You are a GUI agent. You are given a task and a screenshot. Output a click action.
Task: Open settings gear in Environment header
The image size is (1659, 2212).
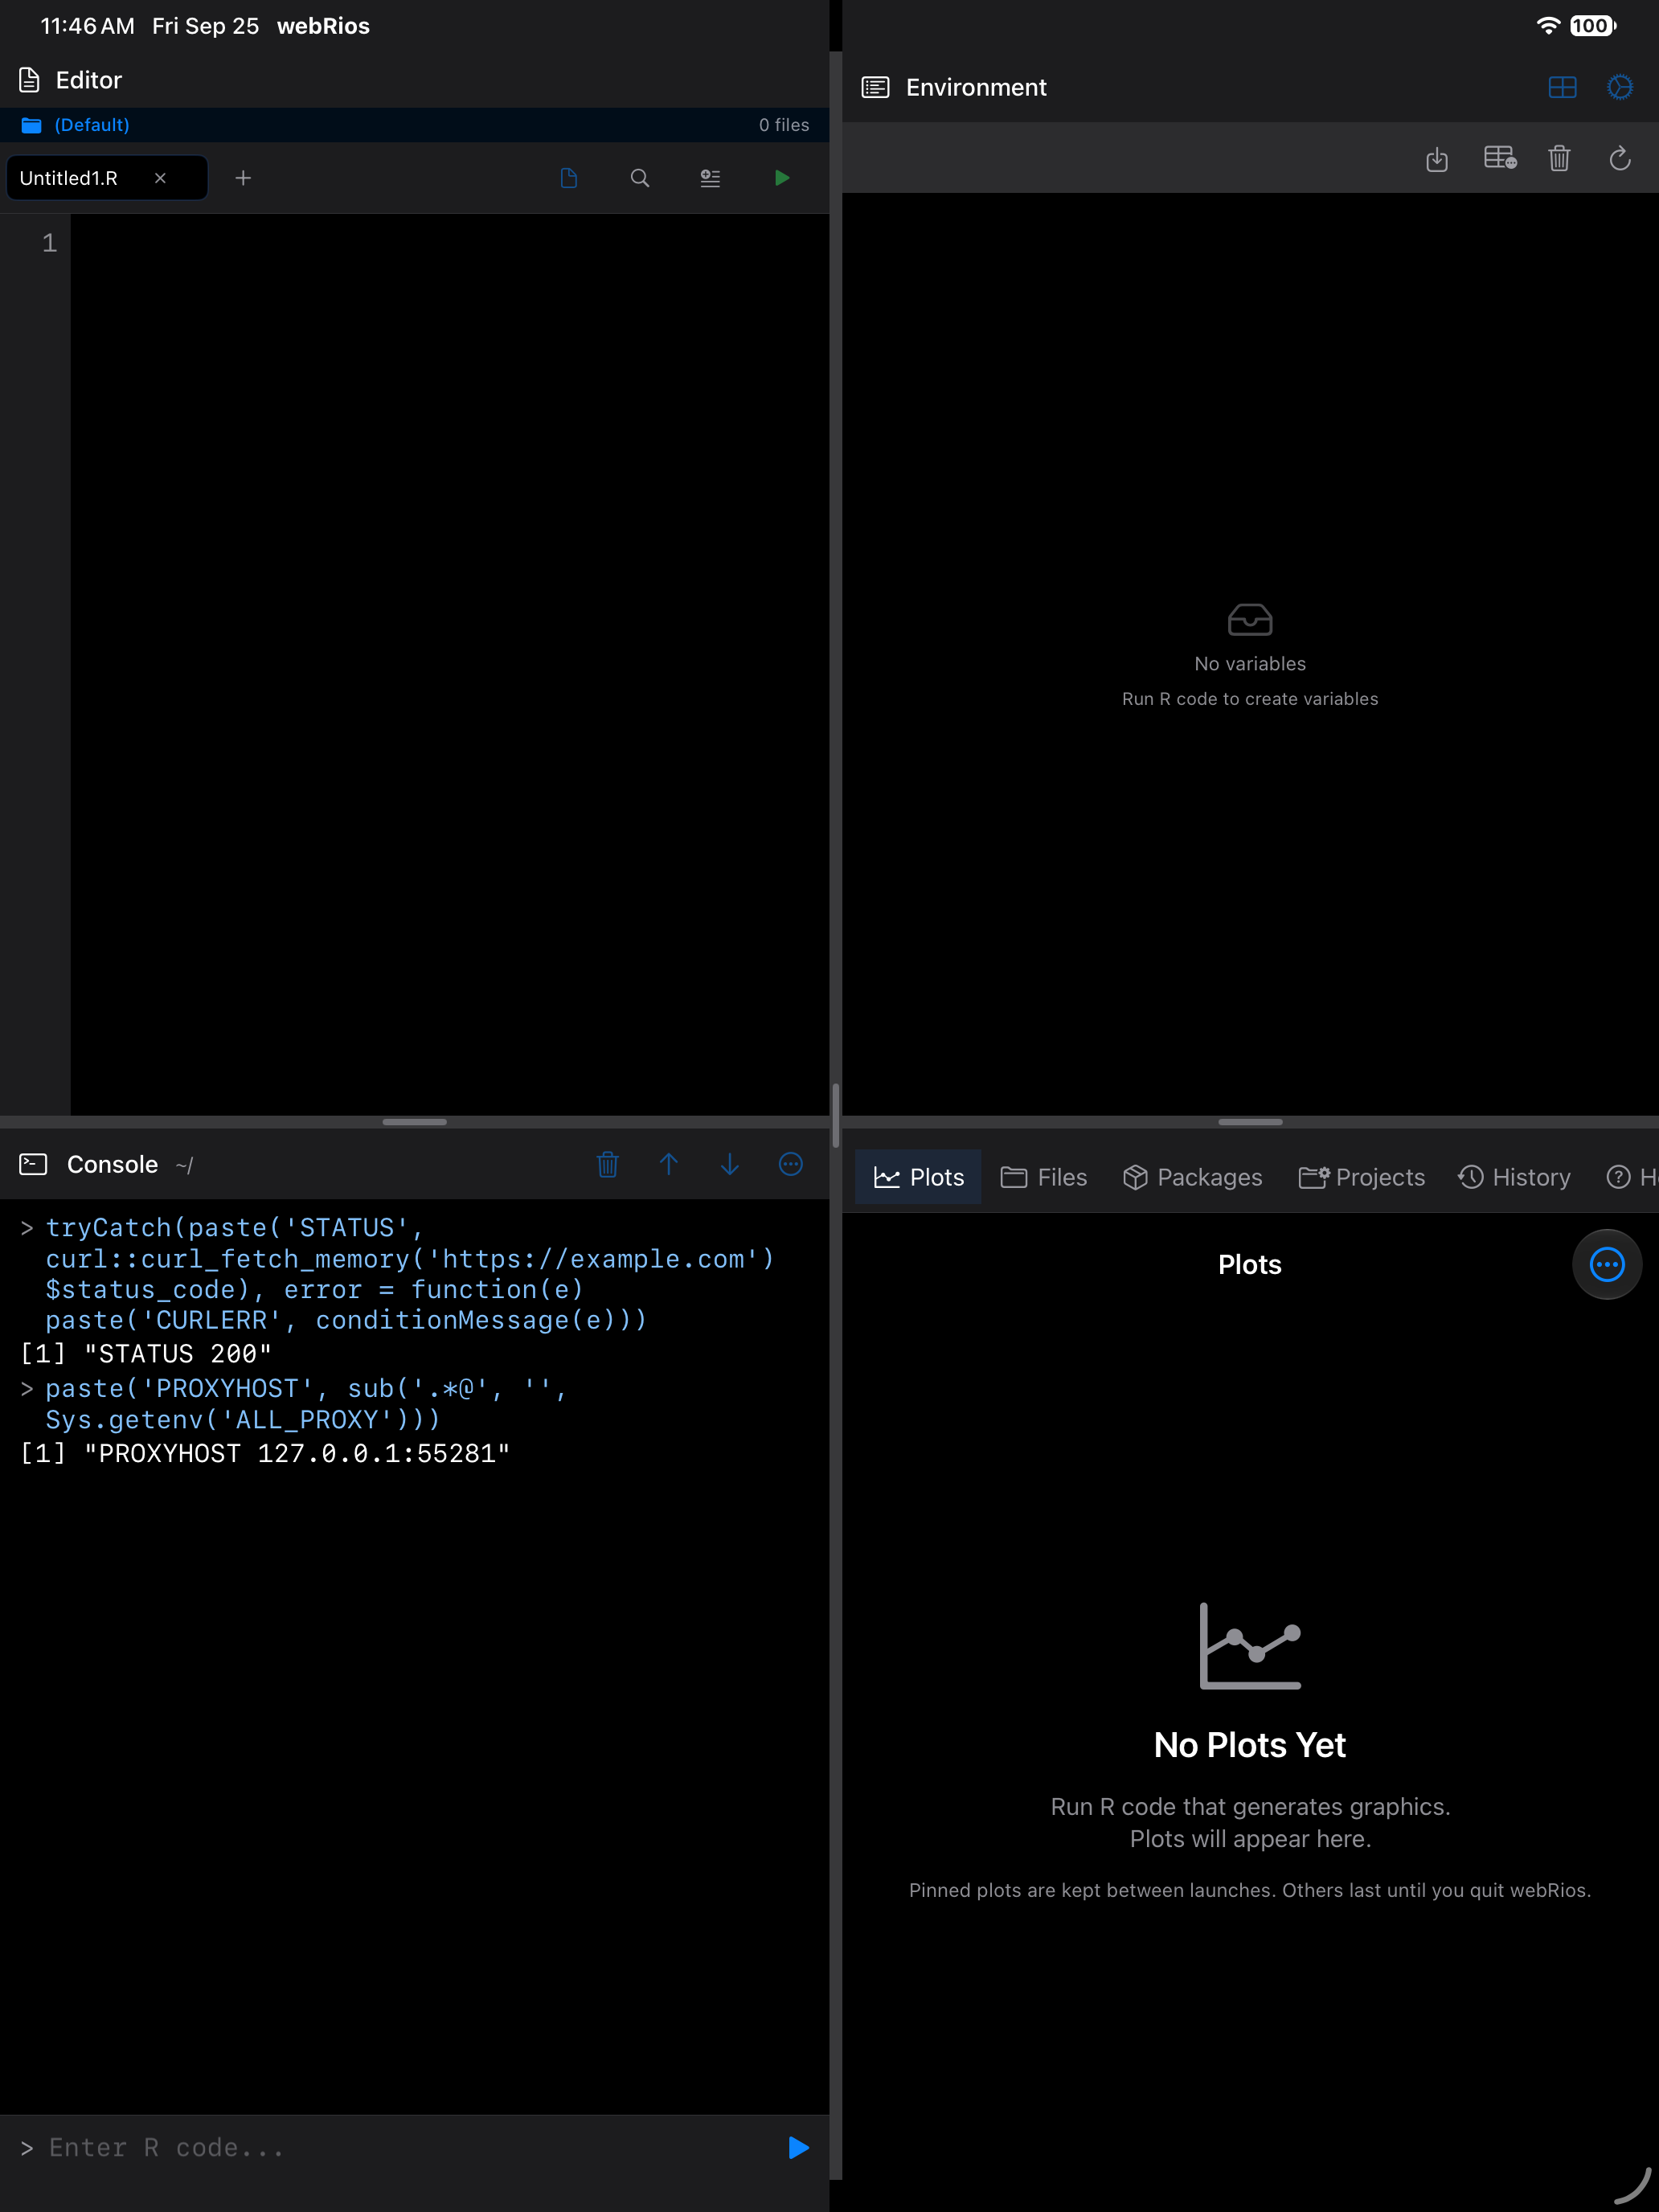click(x=1620, y=88)
